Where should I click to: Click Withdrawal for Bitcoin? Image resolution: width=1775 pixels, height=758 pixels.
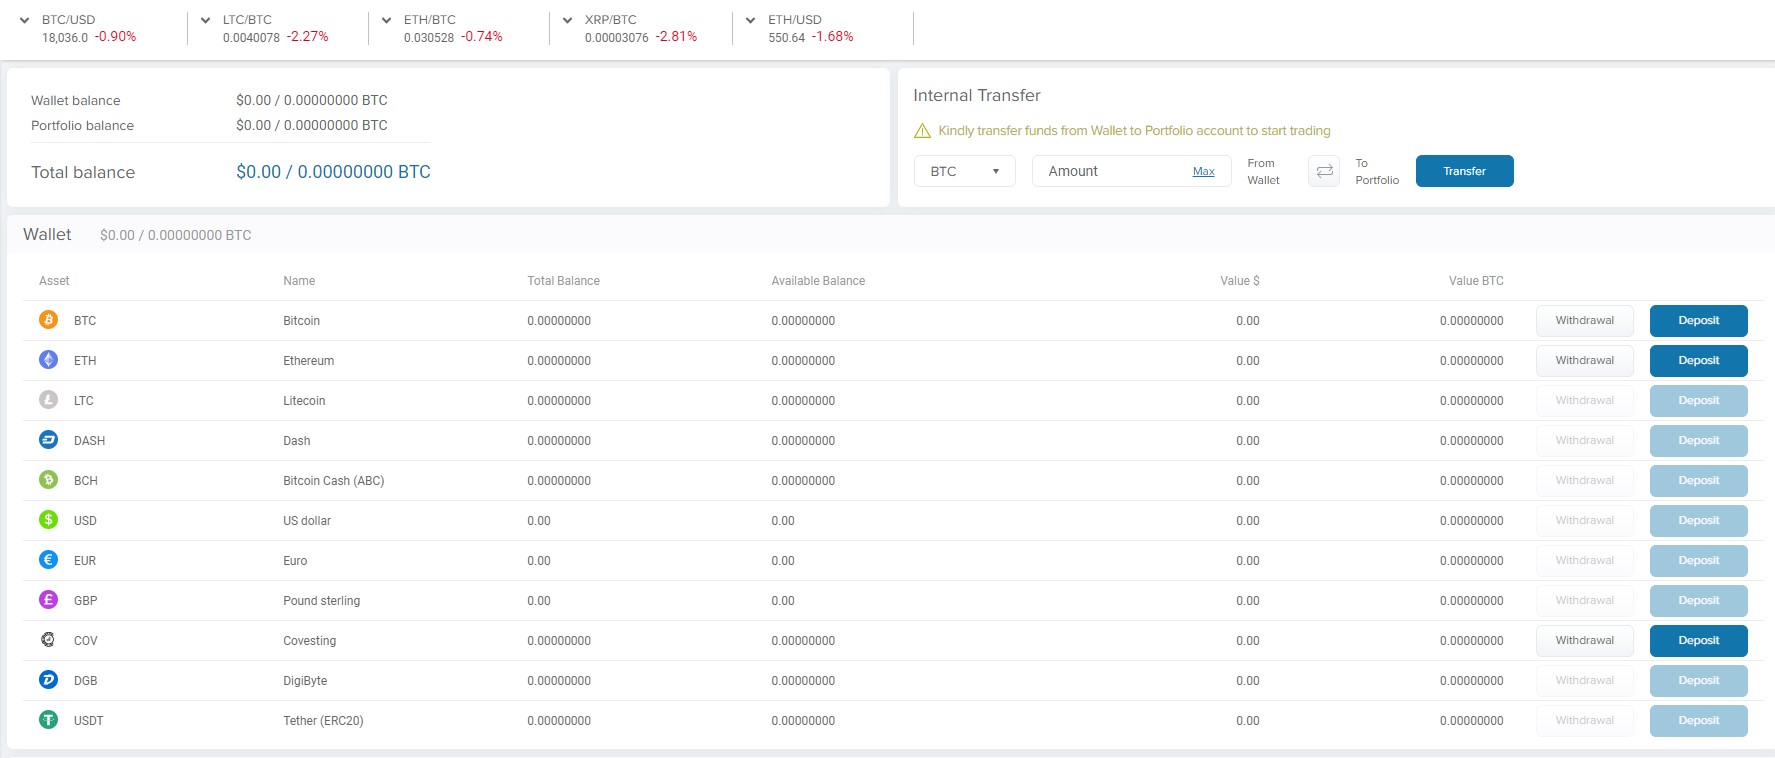[1585, 320]
